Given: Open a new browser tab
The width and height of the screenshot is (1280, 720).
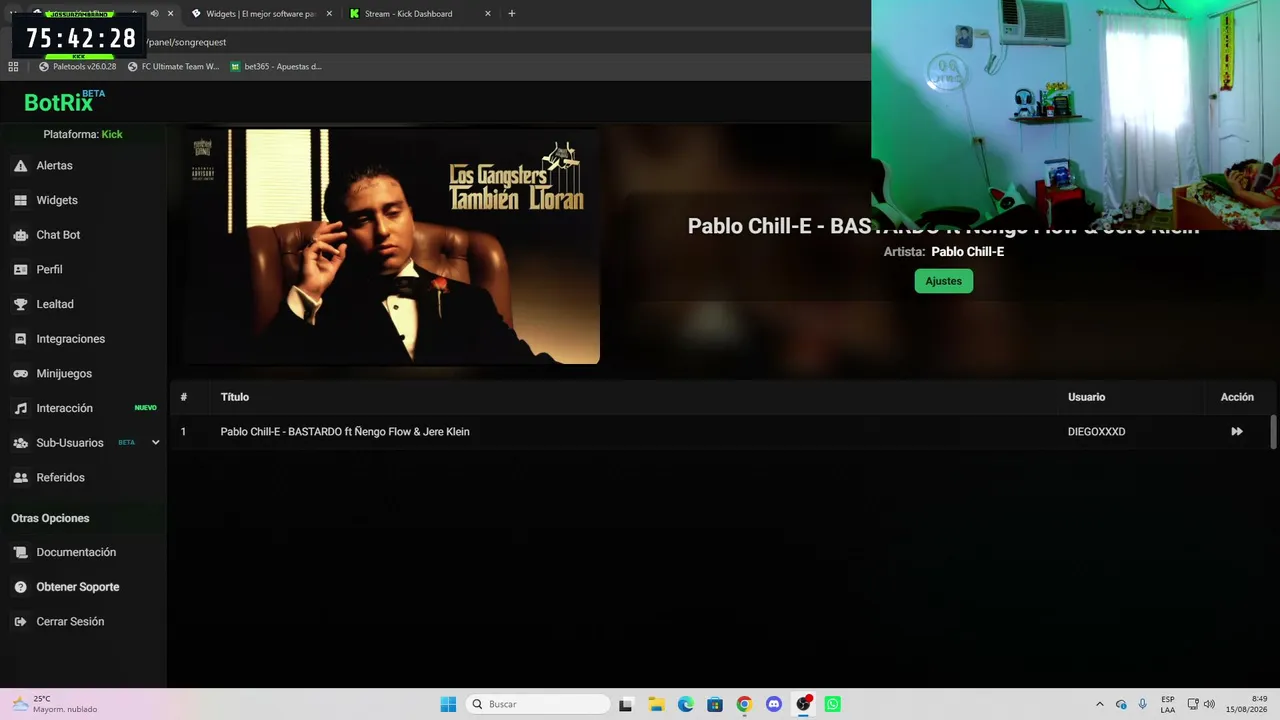Looking at the screenshot, I should tap(512, 14).
